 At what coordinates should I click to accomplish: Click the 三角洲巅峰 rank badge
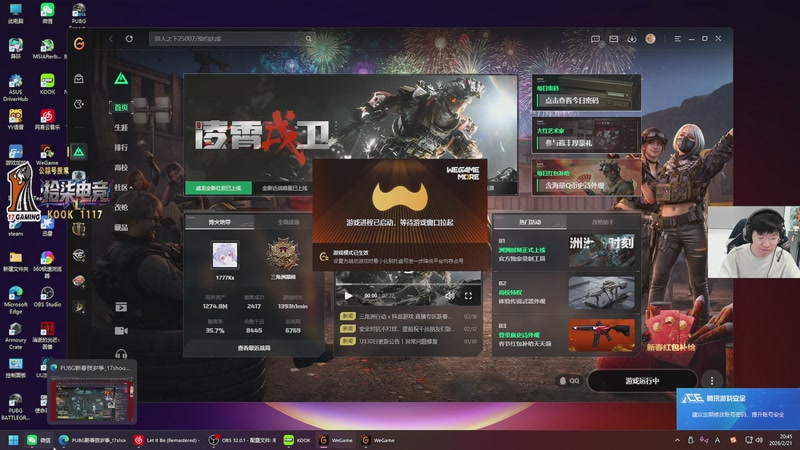pos(283,255)
